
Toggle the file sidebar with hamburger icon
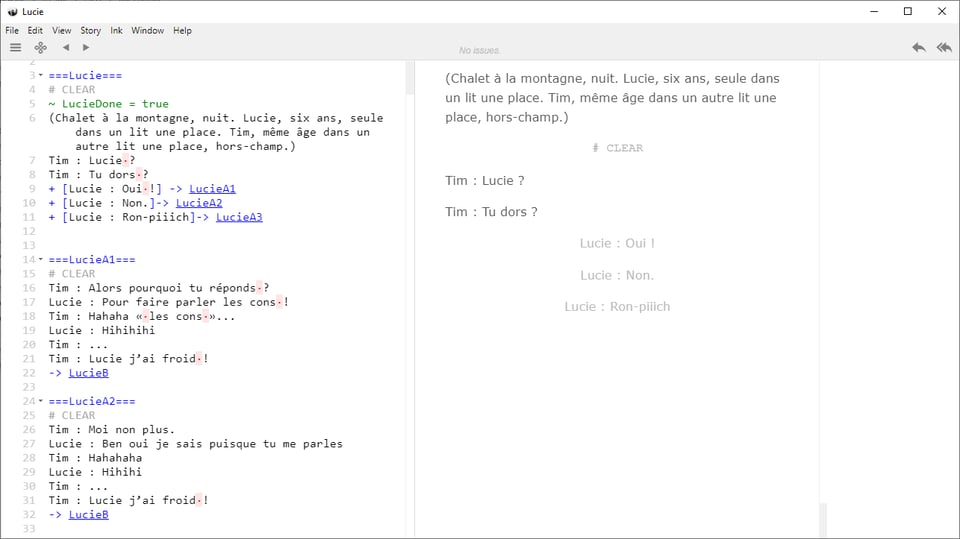click(15, 47)
